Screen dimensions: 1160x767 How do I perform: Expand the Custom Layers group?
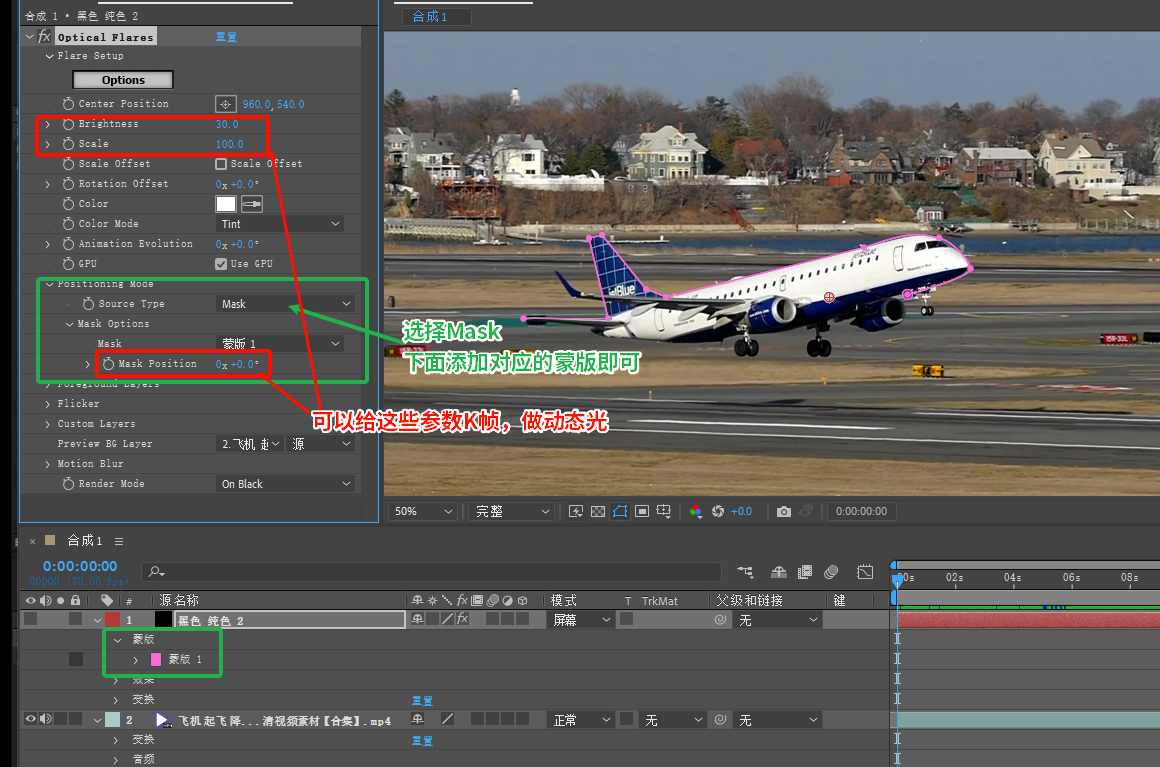pyautogui.click(x=48, y=424)
